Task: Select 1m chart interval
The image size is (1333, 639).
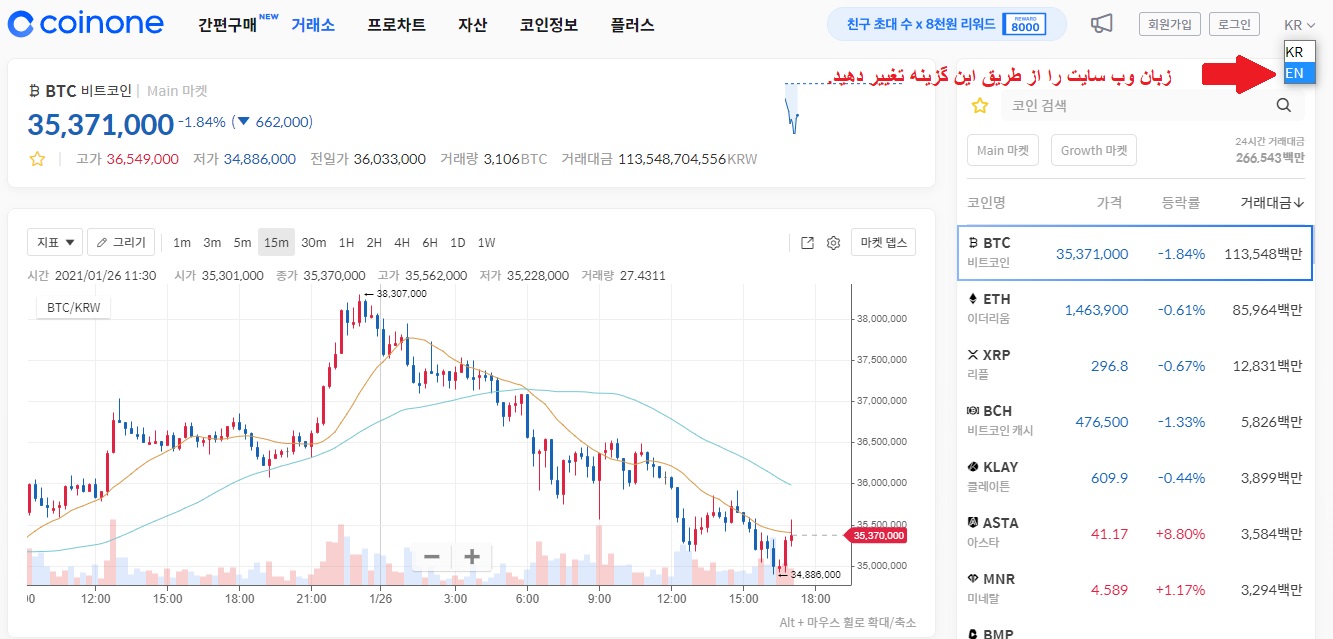Action: pyautogui.click(x=182, y=242)
